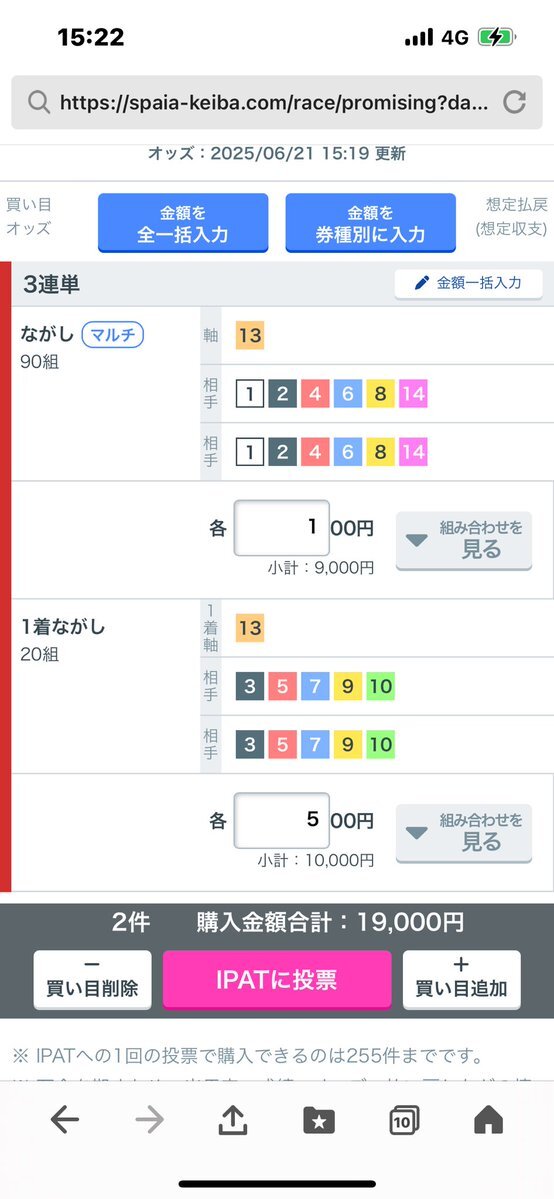Go back with the browser back arrow
554x1199 pixels.
(65, 1120)
